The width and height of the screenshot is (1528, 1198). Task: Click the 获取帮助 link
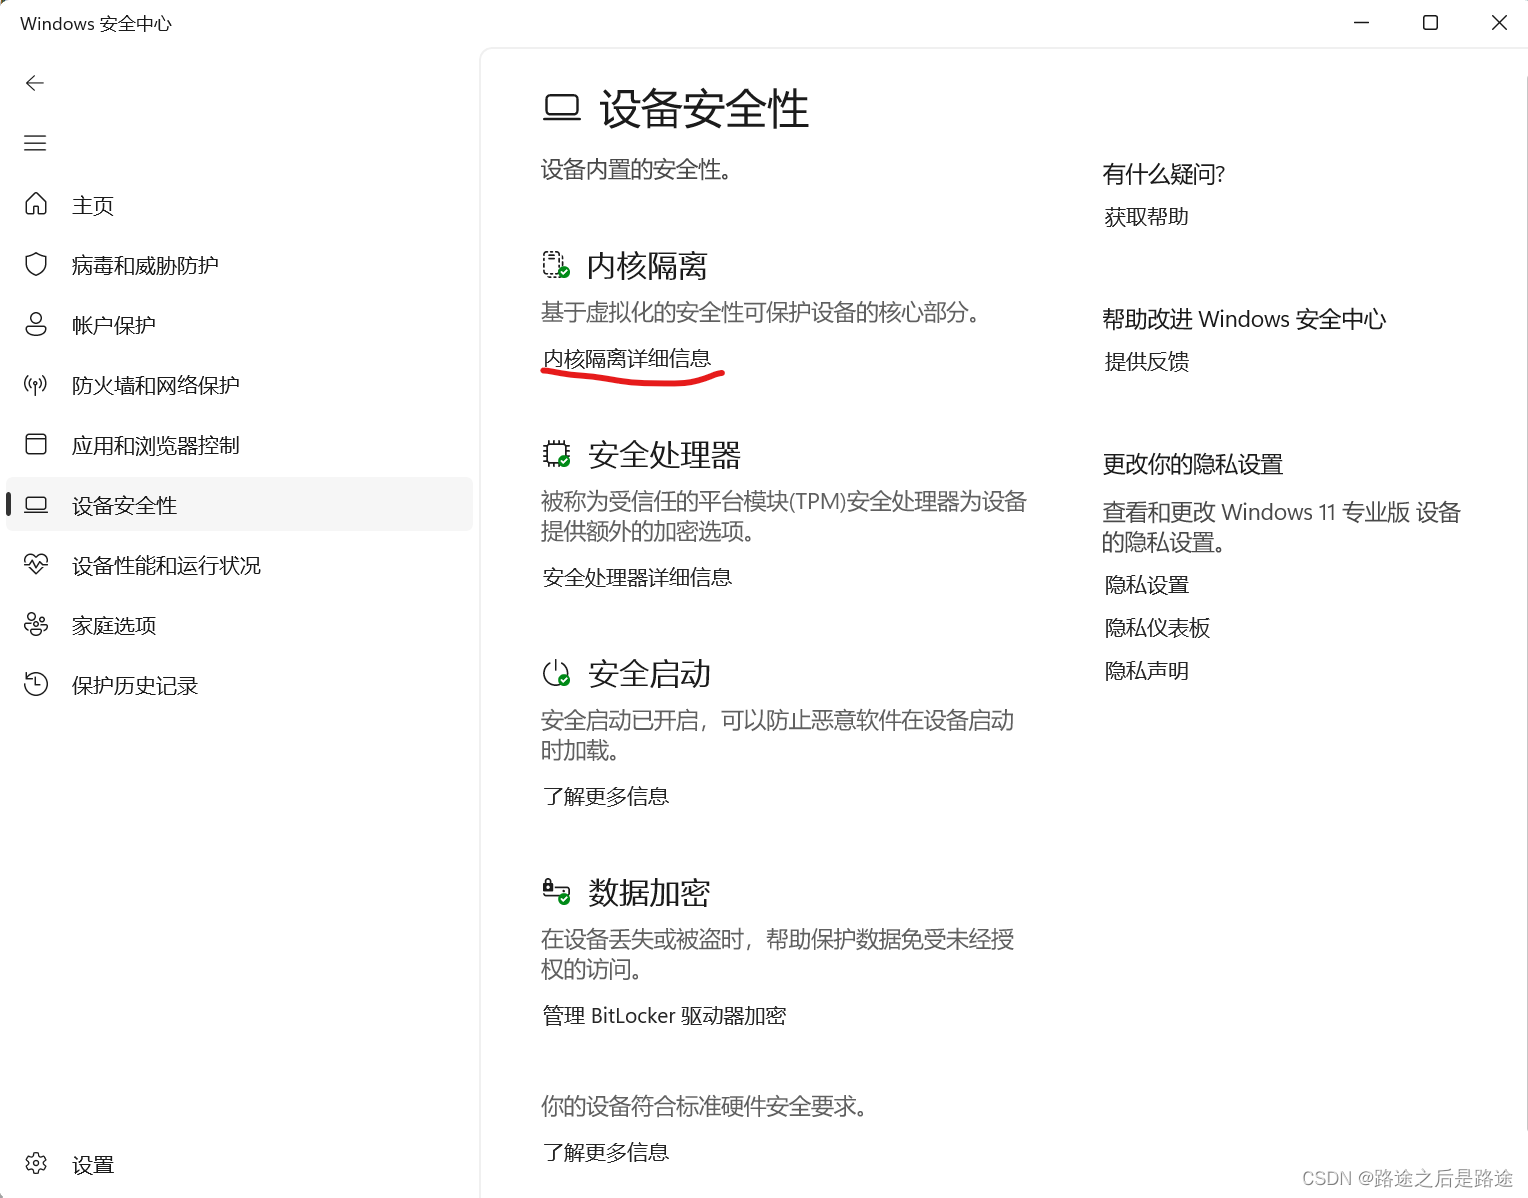(x=1147, y=216)
